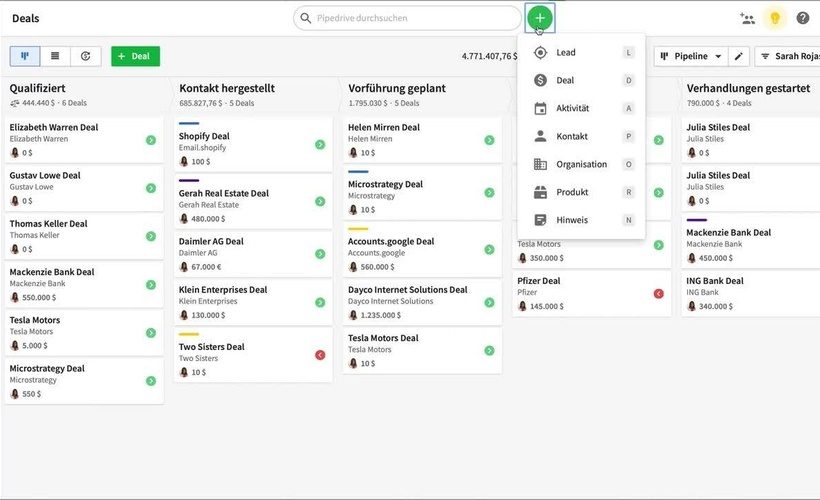The width and height of the screenshot is (820, 500).
Task: Click the green plus quick-add button
Action: coord(539,18)
